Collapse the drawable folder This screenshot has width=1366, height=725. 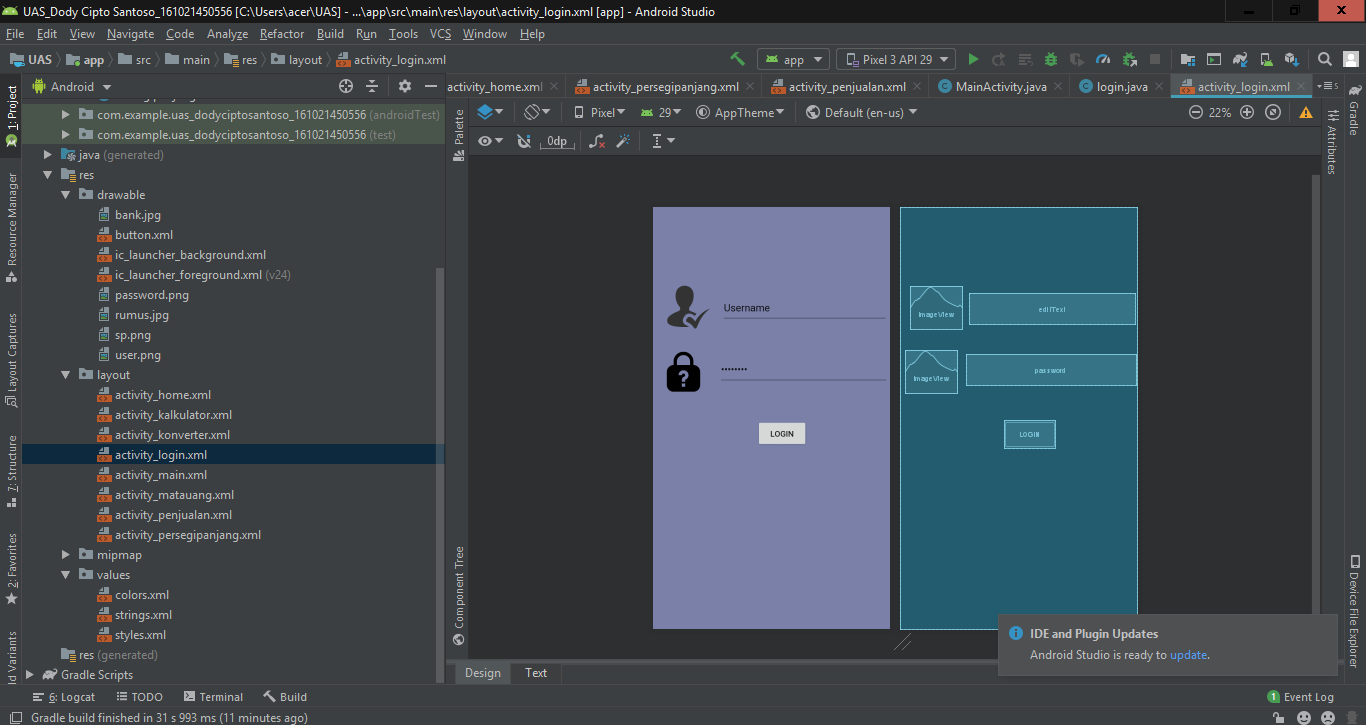click(65, 194)
